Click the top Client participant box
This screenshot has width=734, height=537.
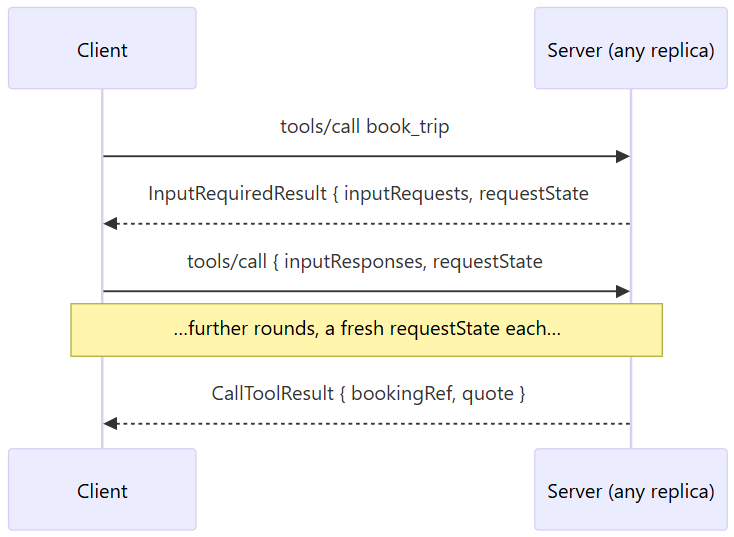[102, 48]
